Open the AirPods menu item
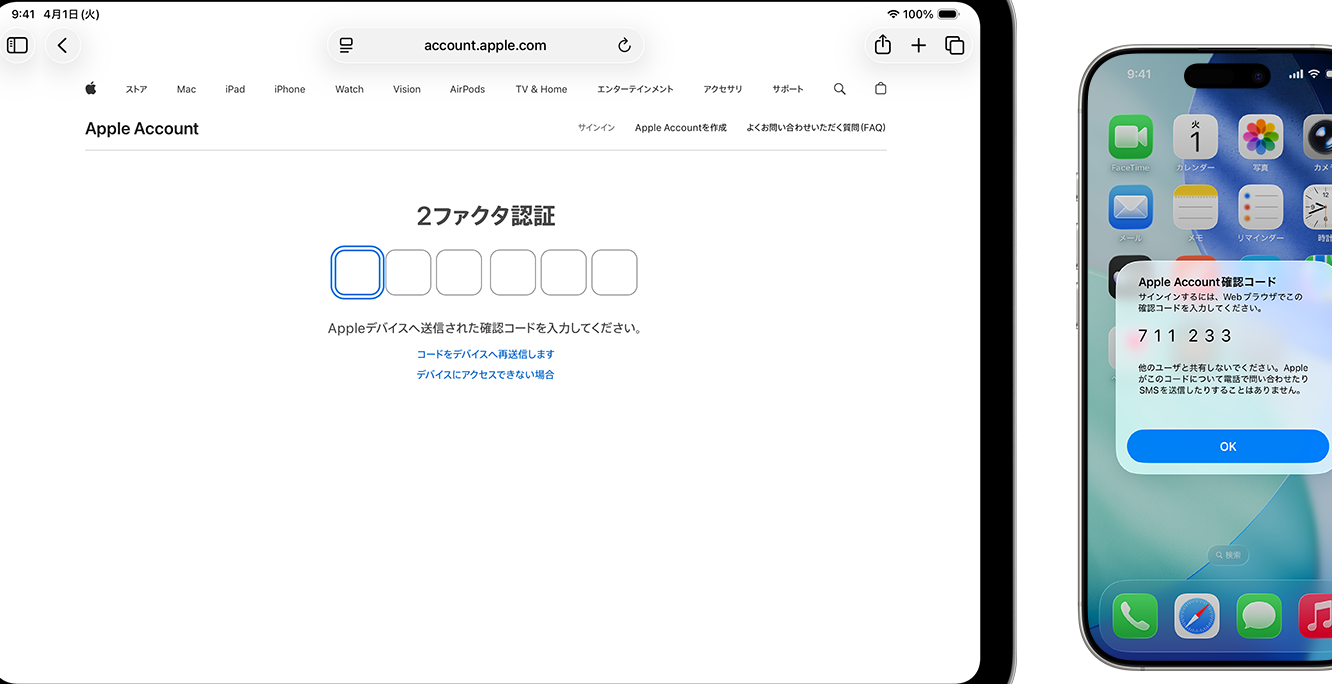Viewport: 1332px width, 684px height. pyautogui.click(x=467, y=89)
